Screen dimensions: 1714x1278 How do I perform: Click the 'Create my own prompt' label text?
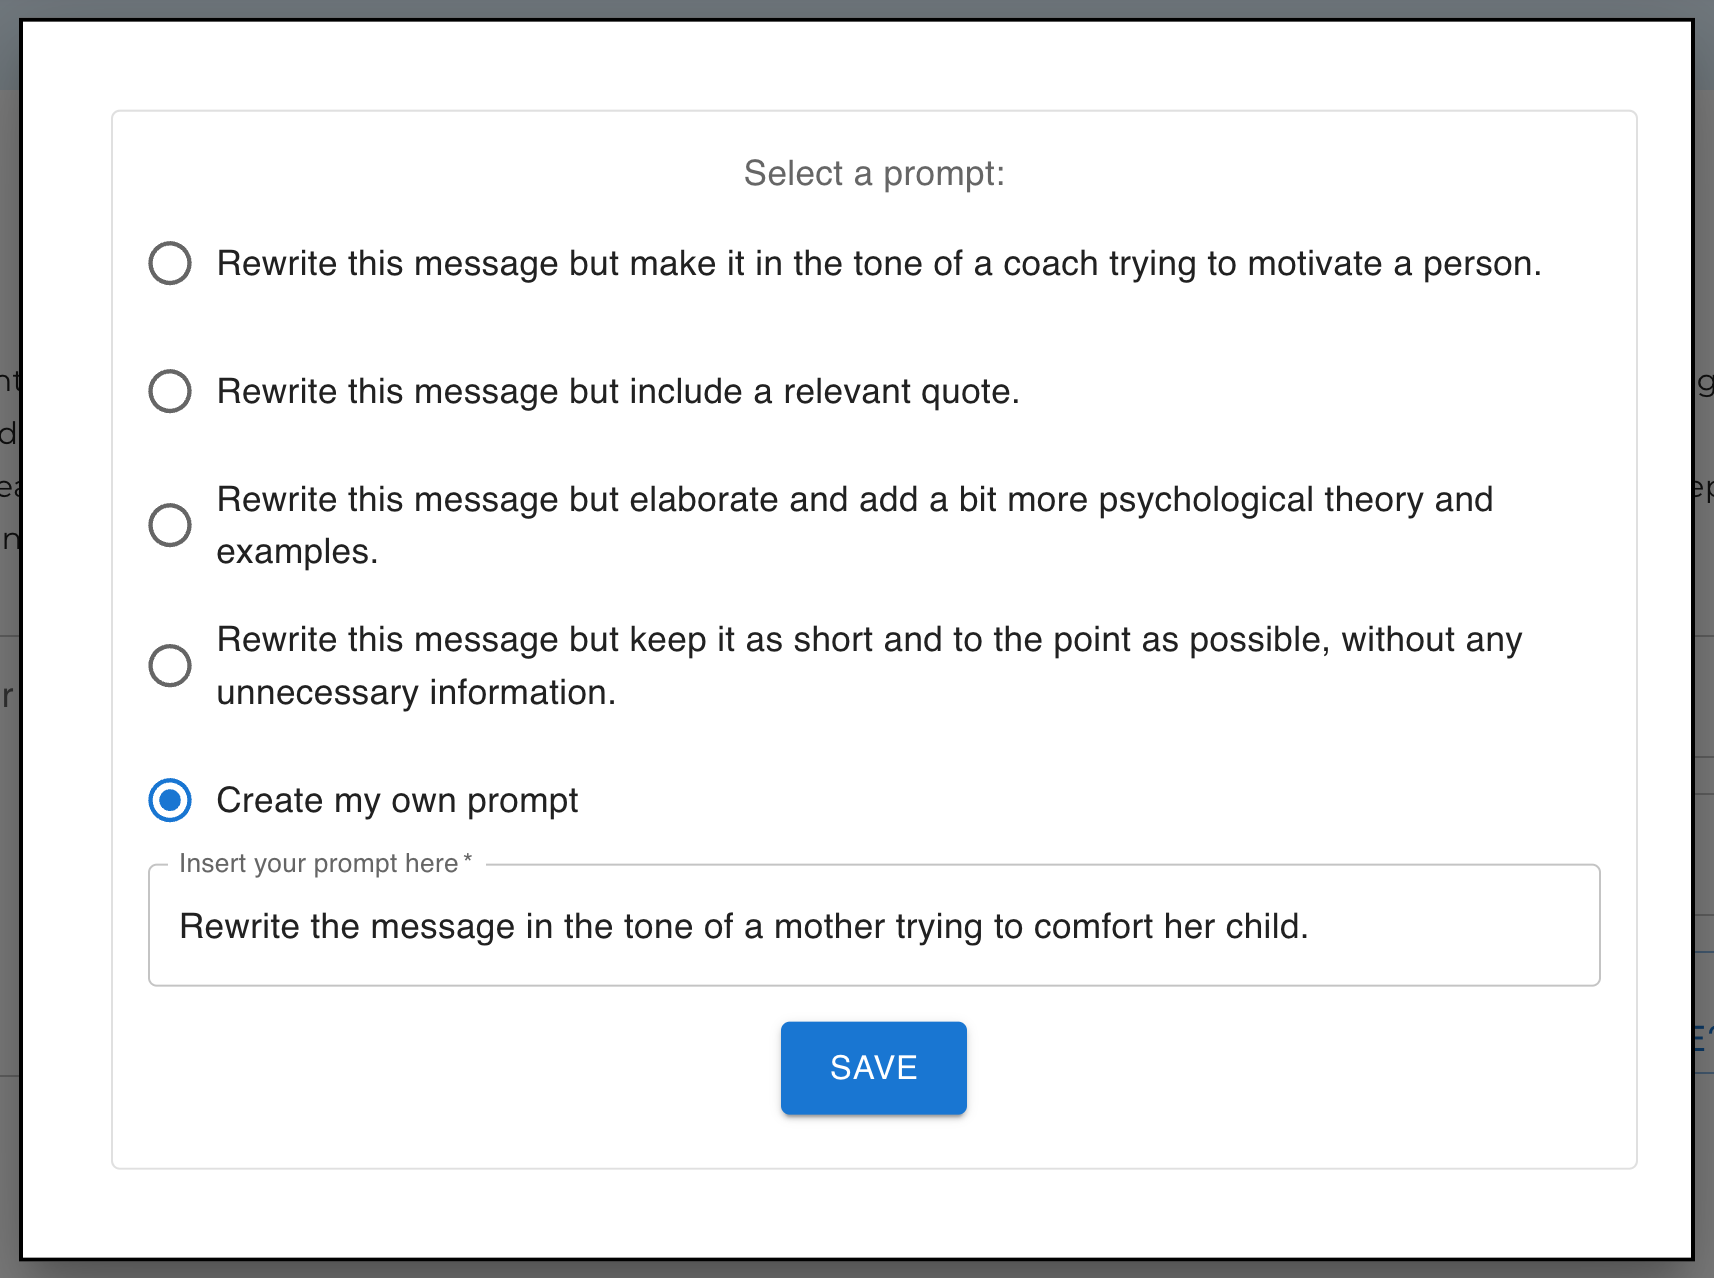(x=397, y=800)
